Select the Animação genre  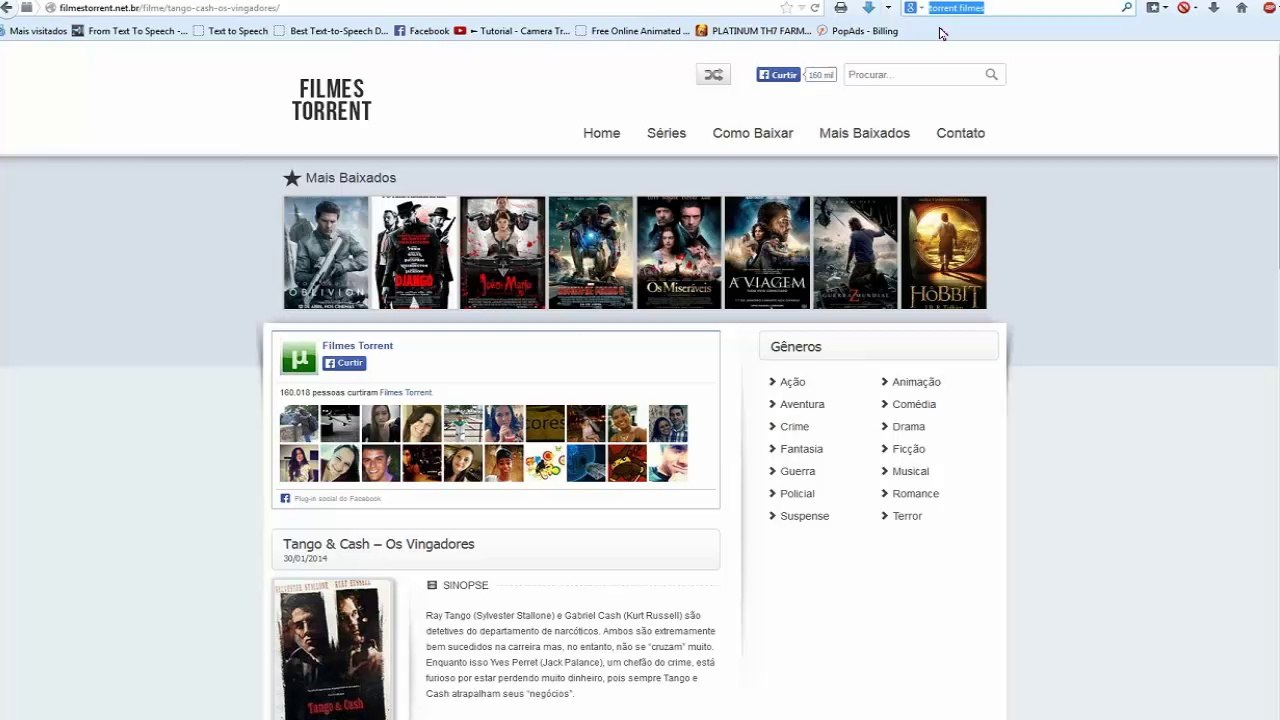916,382
